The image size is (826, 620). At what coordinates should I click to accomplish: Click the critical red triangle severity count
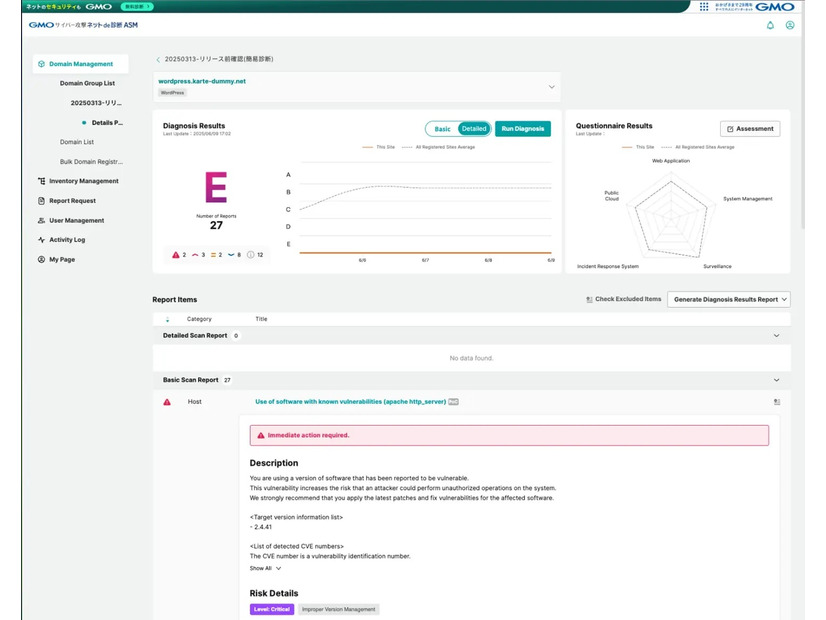tap(179, 255)
